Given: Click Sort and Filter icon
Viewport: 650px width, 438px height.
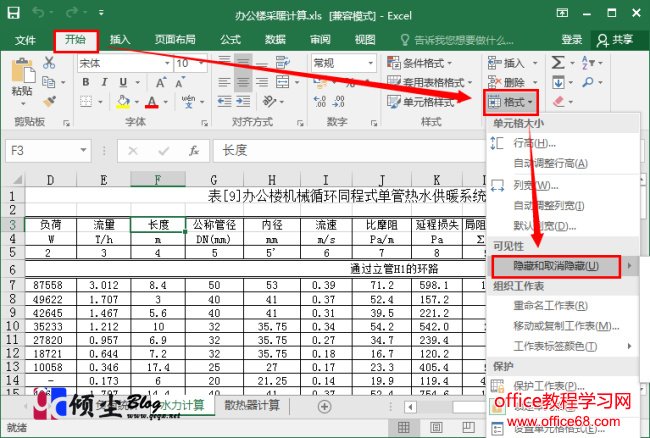Looking at the screenshot, I should coord(588,63).
